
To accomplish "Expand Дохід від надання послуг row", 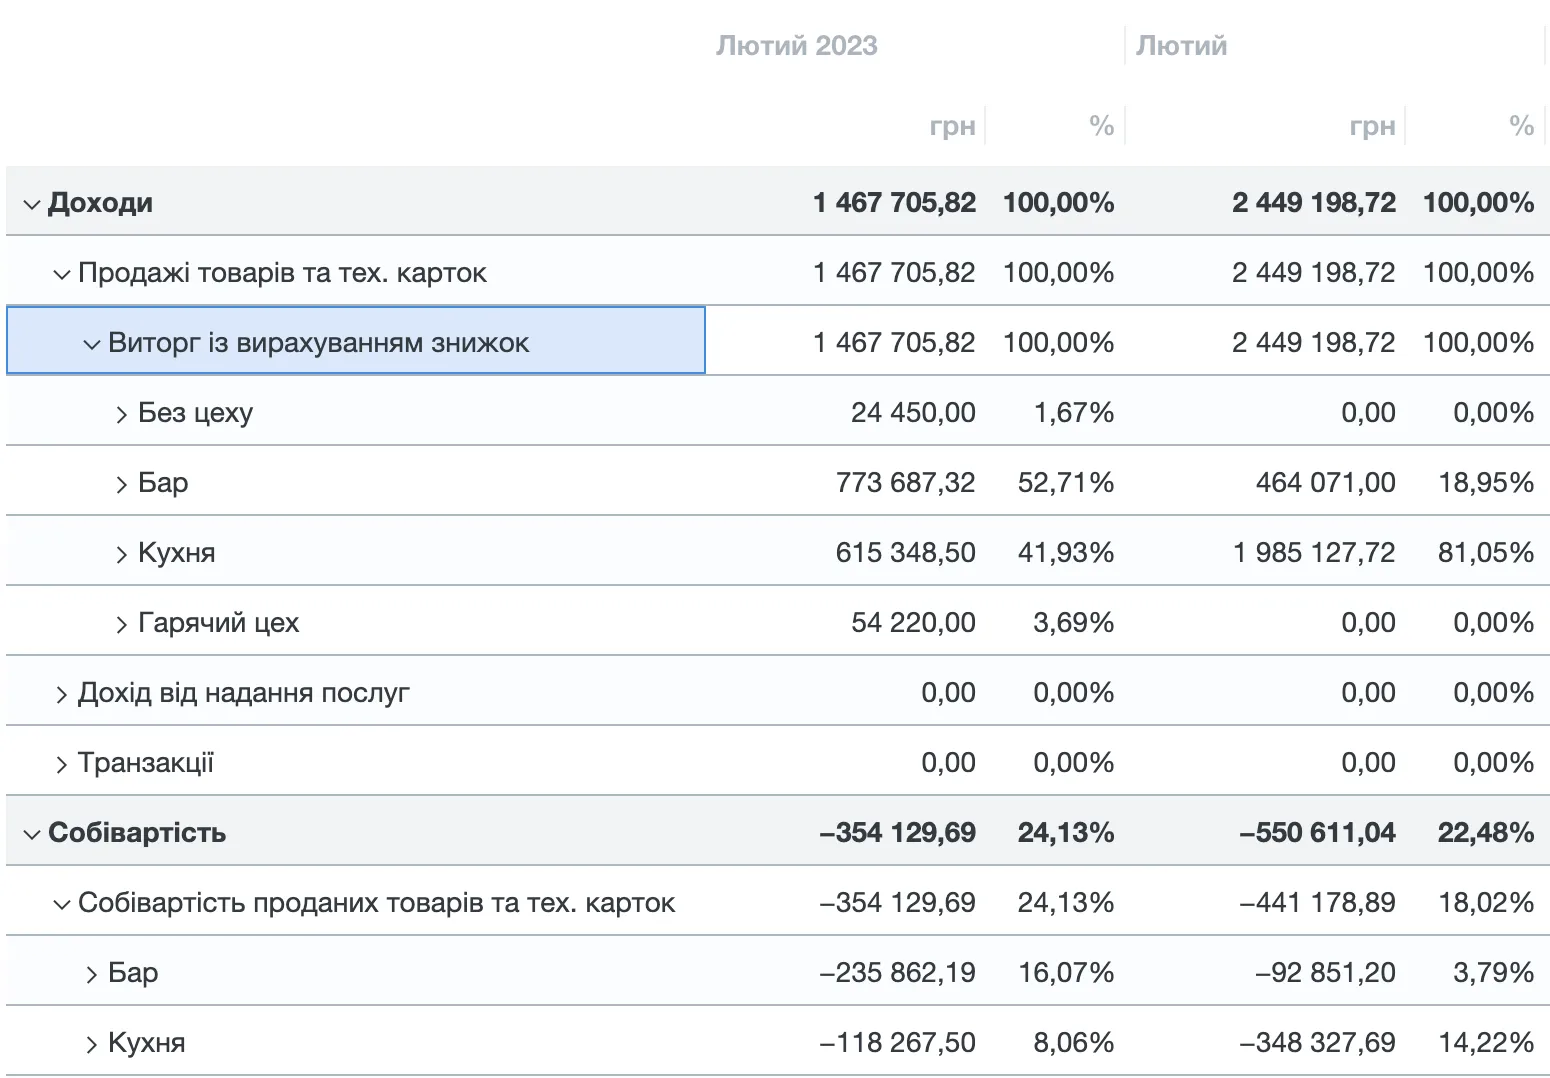I will 62,694.
